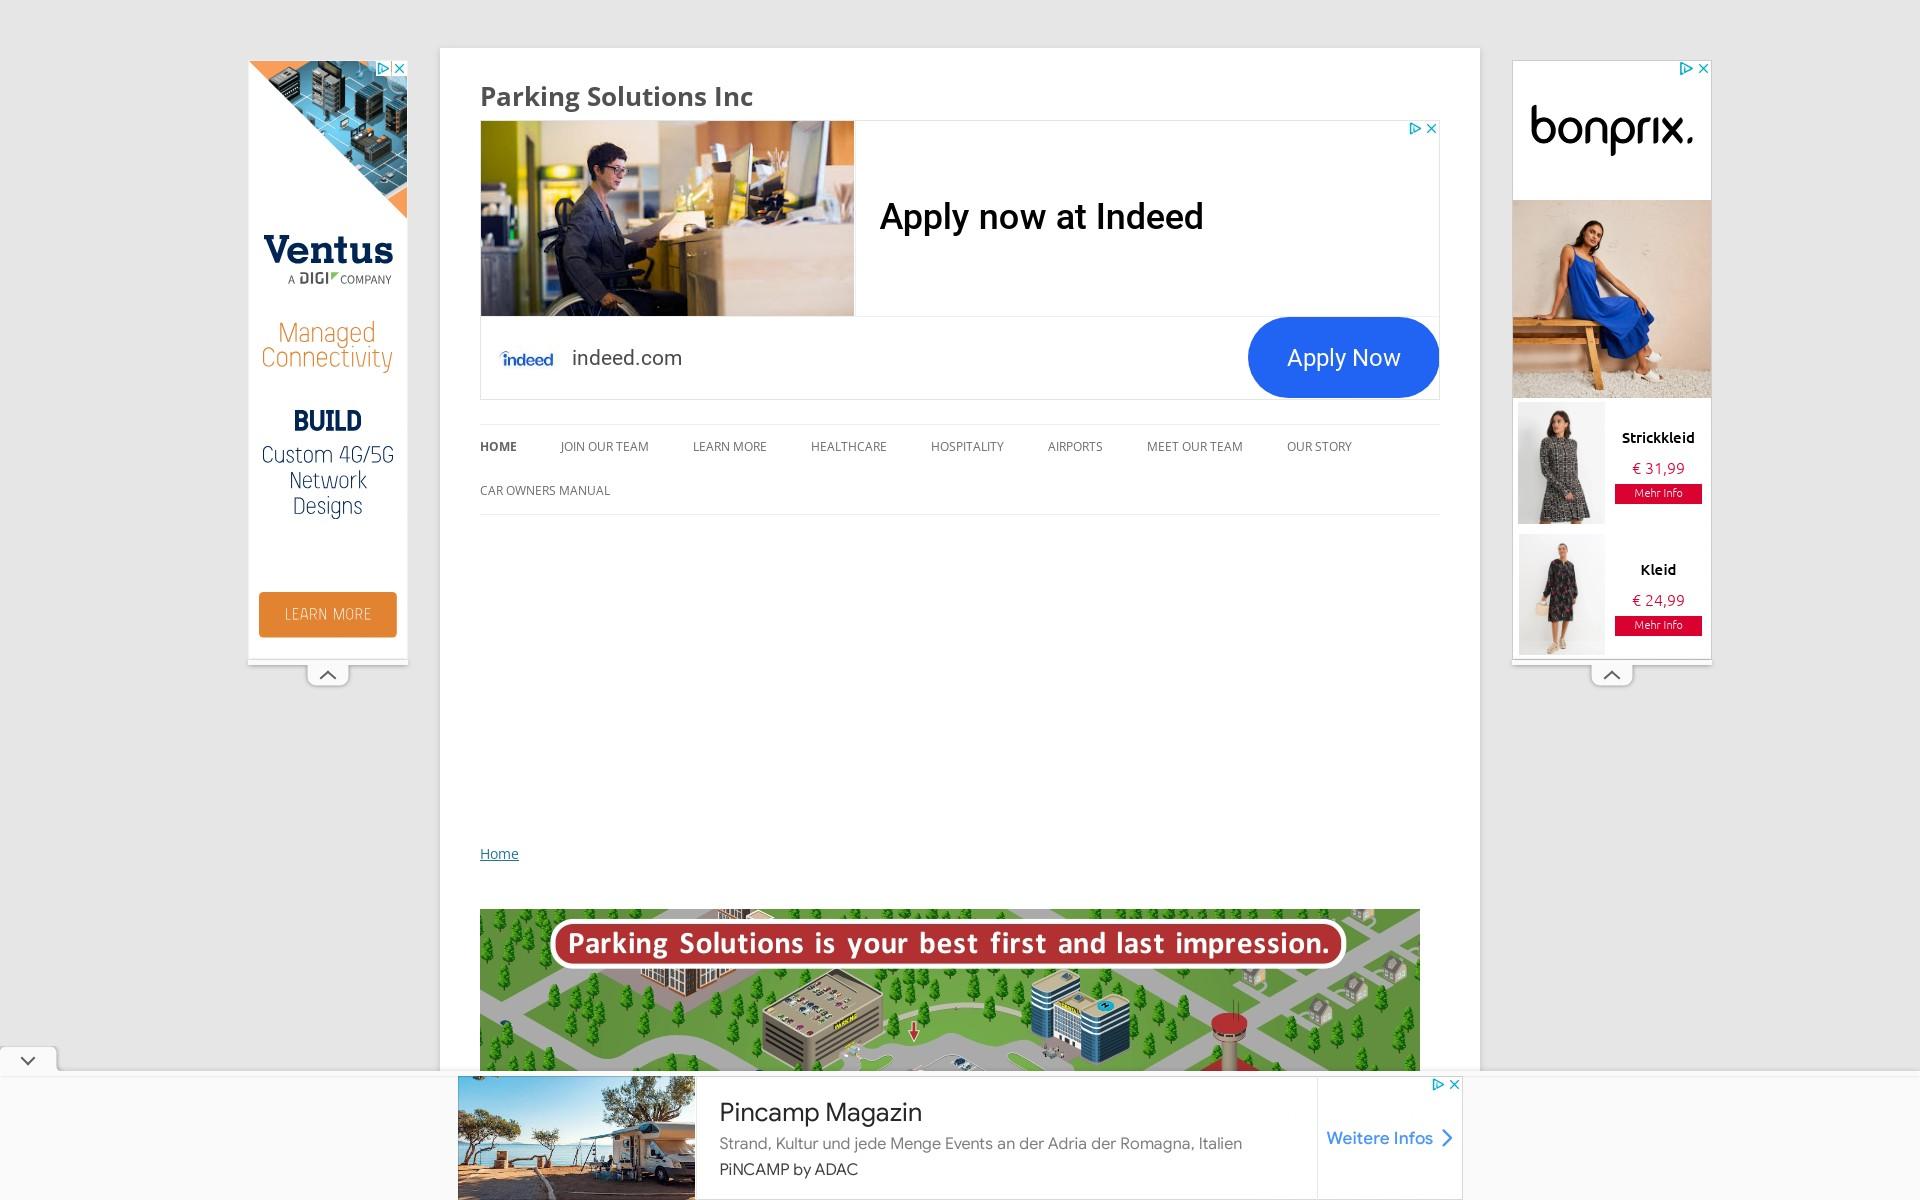Click the Home breadcrumb link
1920x1200 pixels.
(499, 854)
